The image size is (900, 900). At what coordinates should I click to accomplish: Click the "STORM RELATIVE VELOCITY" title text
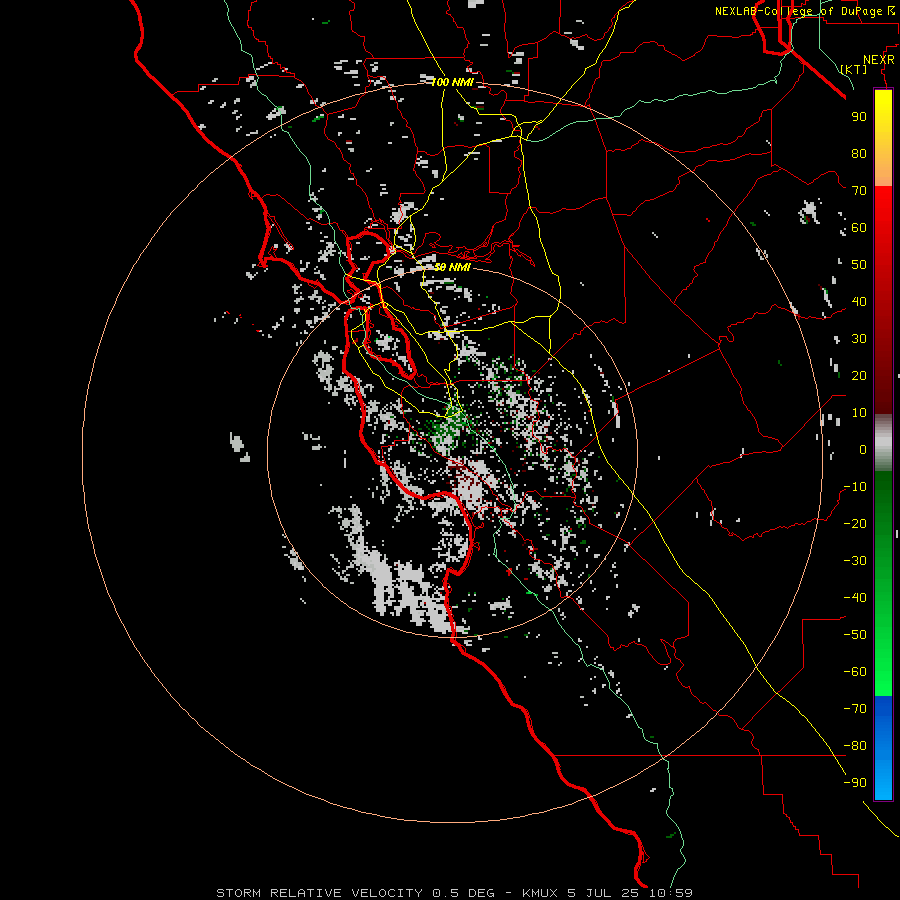[319, 893]
